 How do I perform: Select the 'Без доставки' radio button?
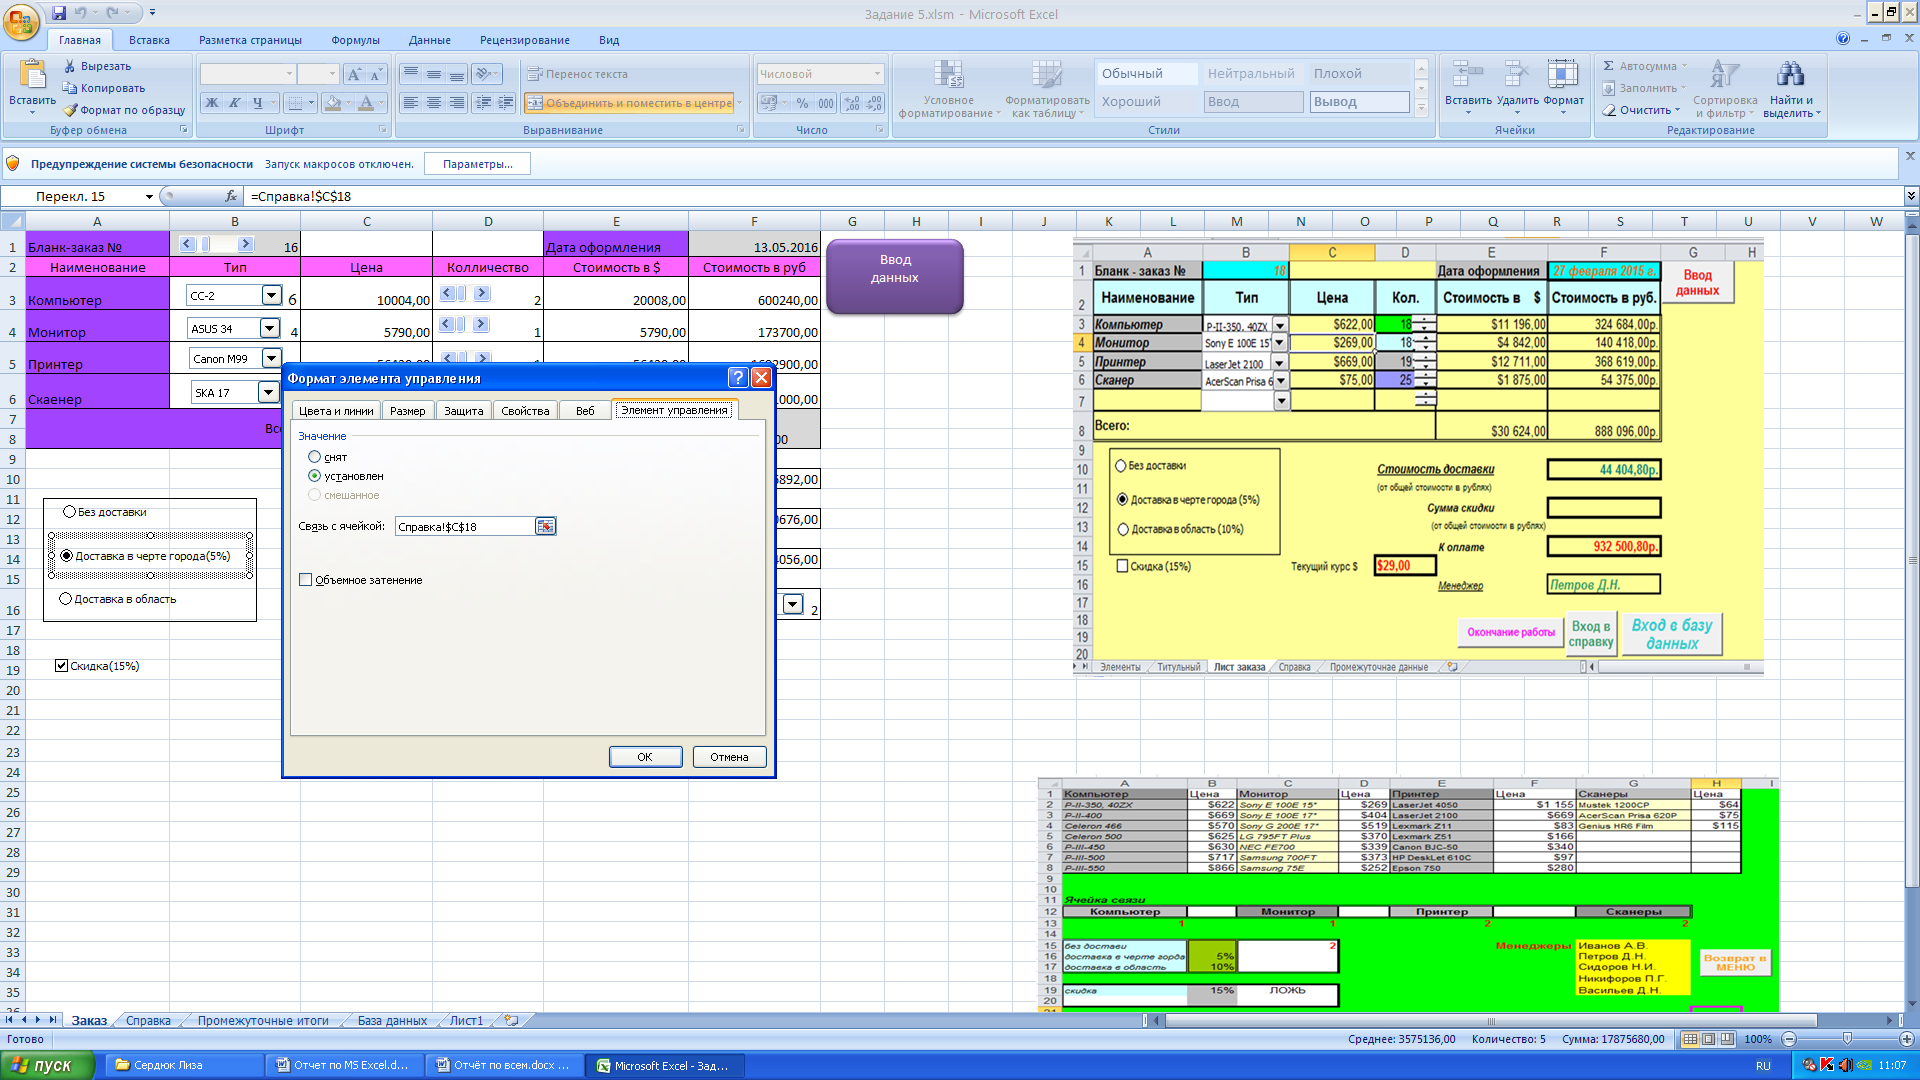tap(69, 512)
